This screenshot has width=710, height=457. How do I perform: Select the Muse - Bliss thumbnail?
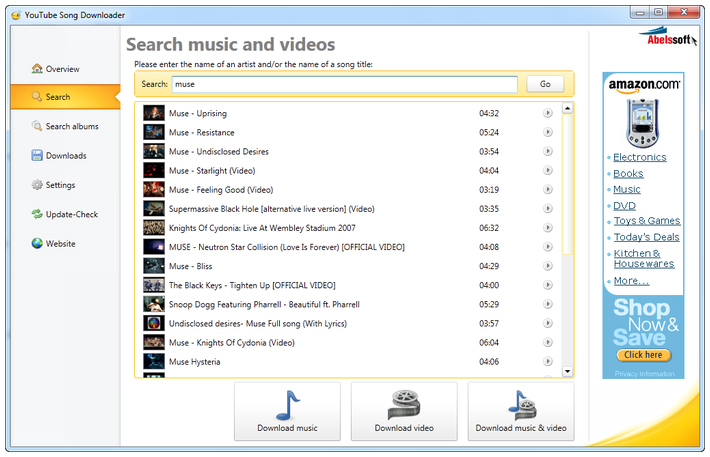click(x=153, y=266)
